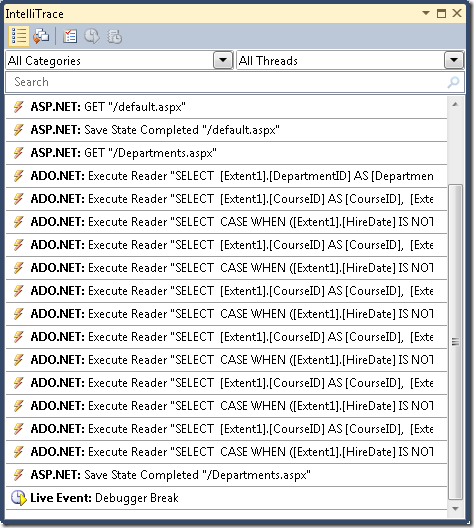This screenshot has height=528, width=474.
Task: Click lightning icon of Save State Completed "/Departments.aspx"
Action: coord(19,475)
